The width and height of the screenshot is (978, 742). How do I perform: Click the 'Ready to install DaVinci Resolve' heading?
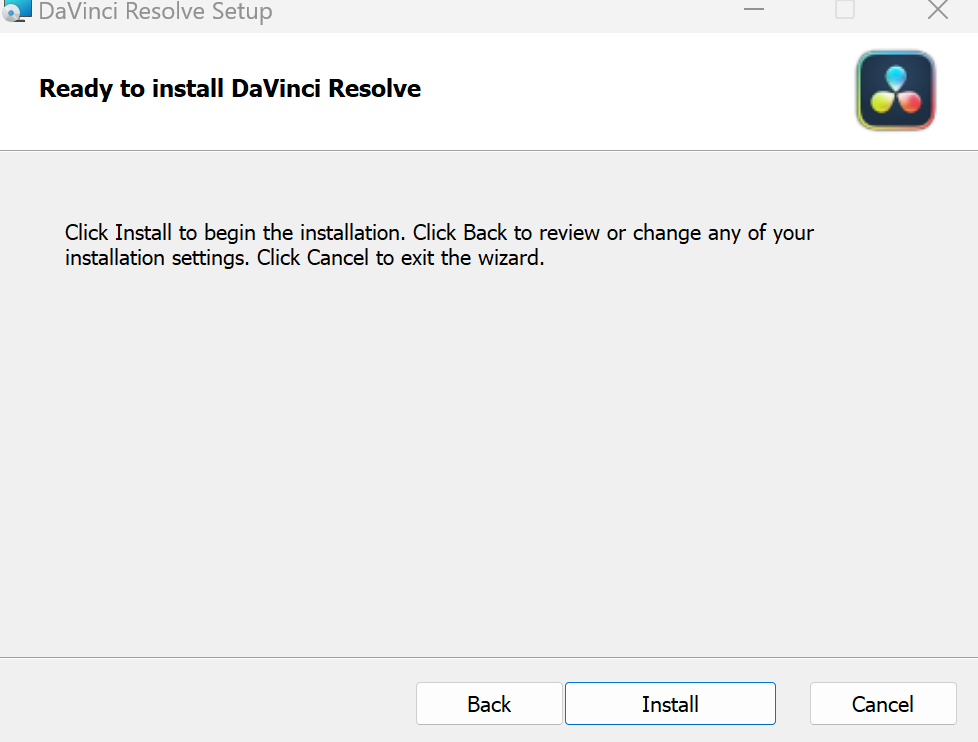tap(230, 89)
